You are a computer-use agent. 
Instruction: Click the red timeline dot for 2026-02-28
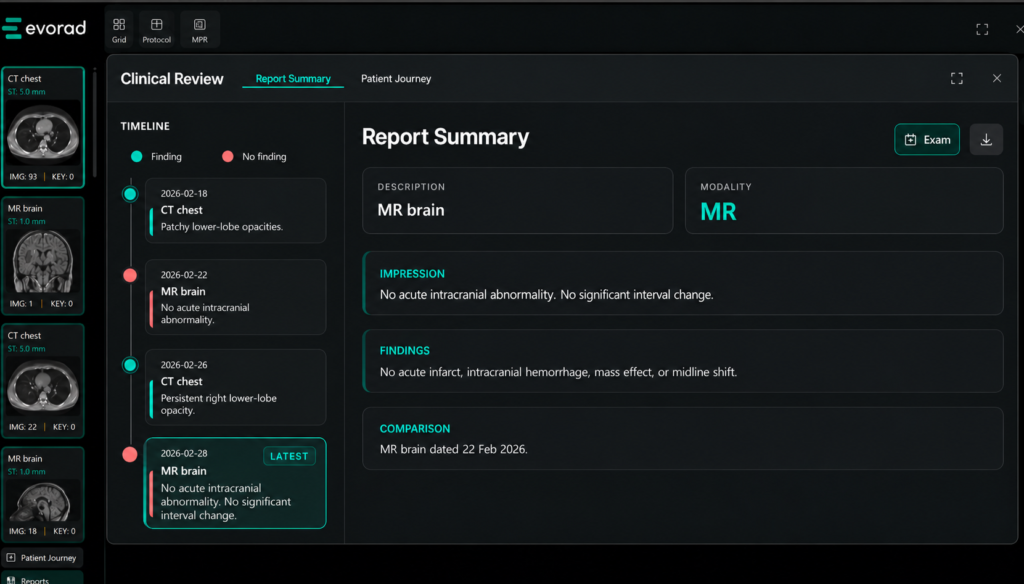[x=130, y=455]
